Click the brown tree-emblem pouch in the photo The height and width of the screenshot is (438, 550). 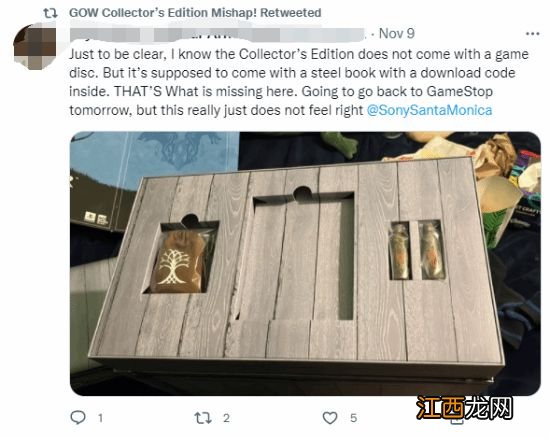pyautogui.click(x=179, y=262)
